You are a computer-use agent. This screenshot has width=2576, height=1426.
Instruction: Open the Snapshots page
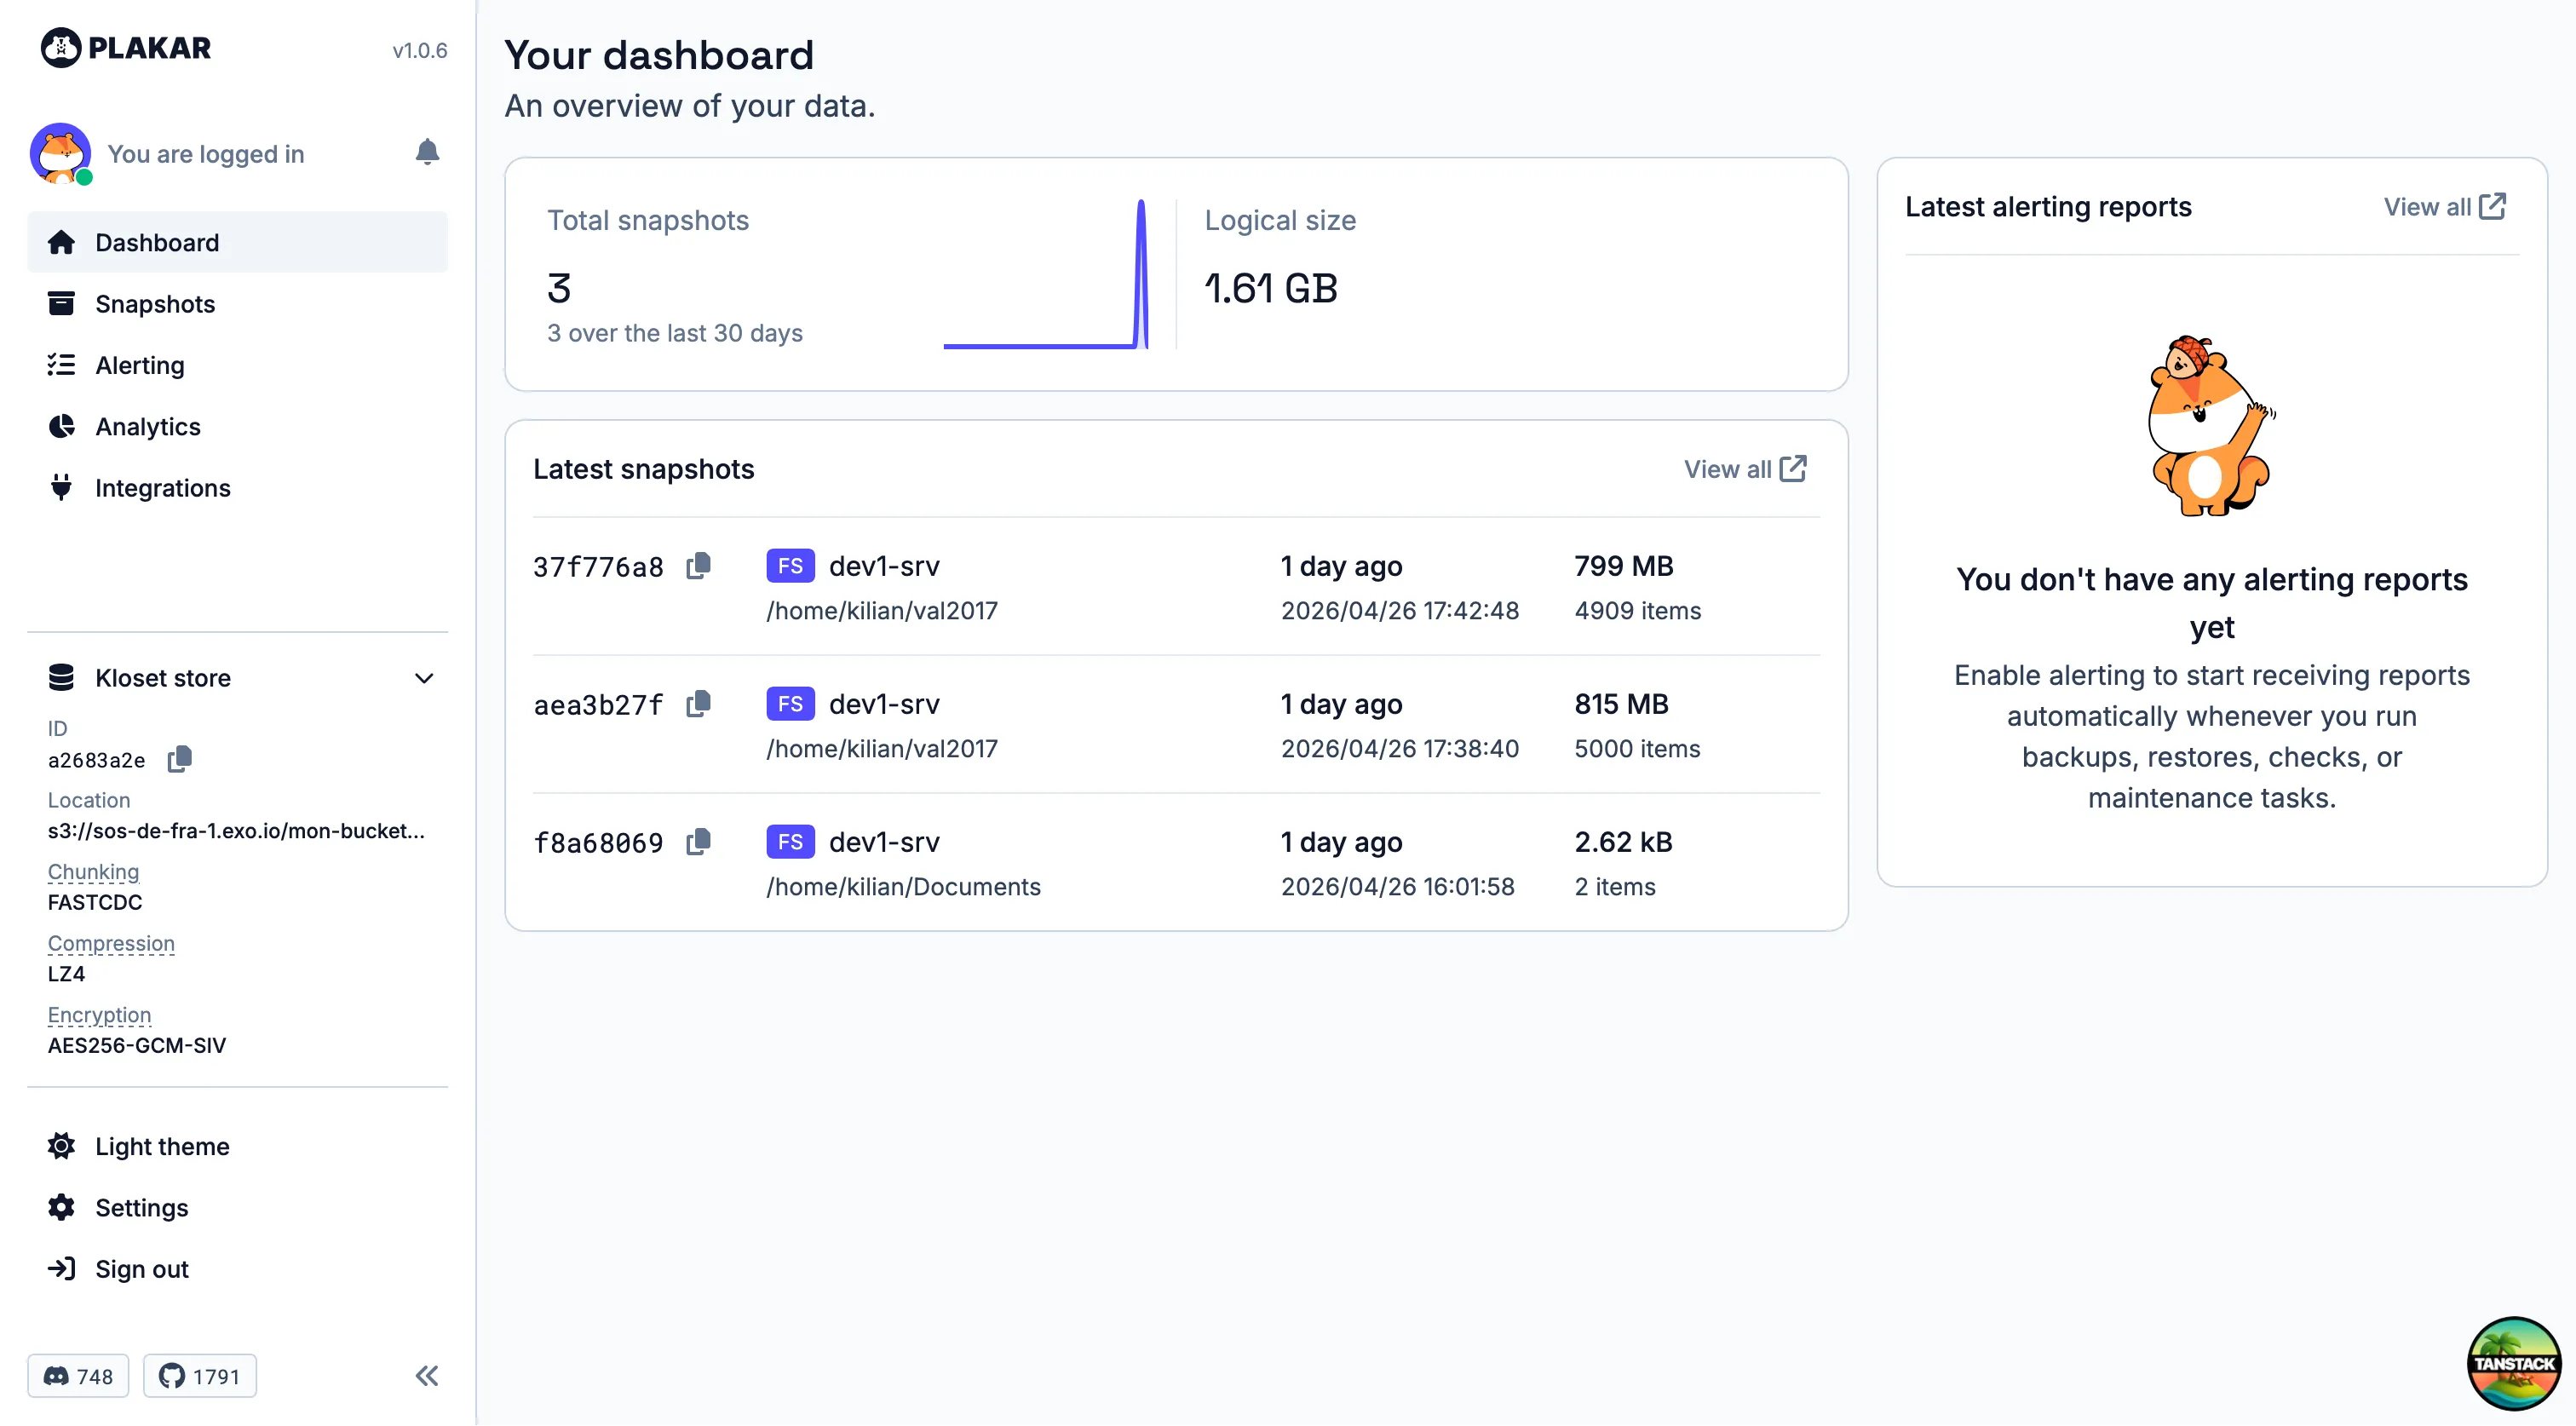(x=237, y=304)
